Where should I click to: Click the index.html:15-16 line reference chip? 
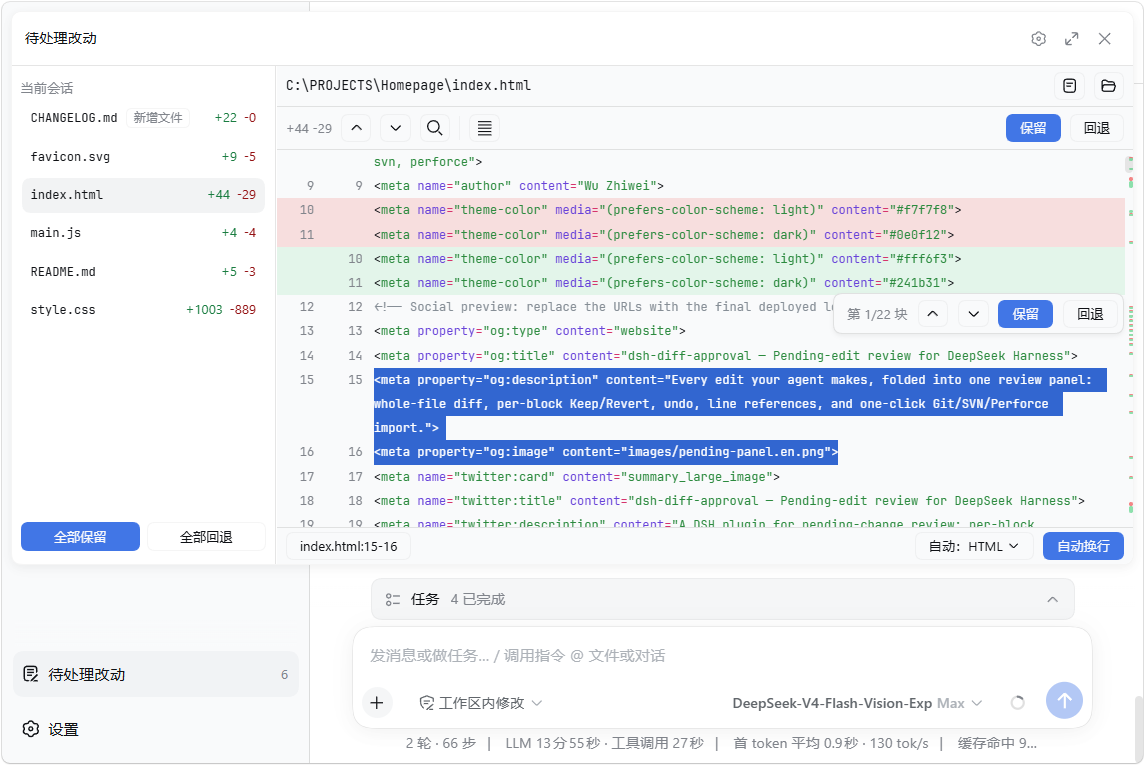tap(348, 546)
